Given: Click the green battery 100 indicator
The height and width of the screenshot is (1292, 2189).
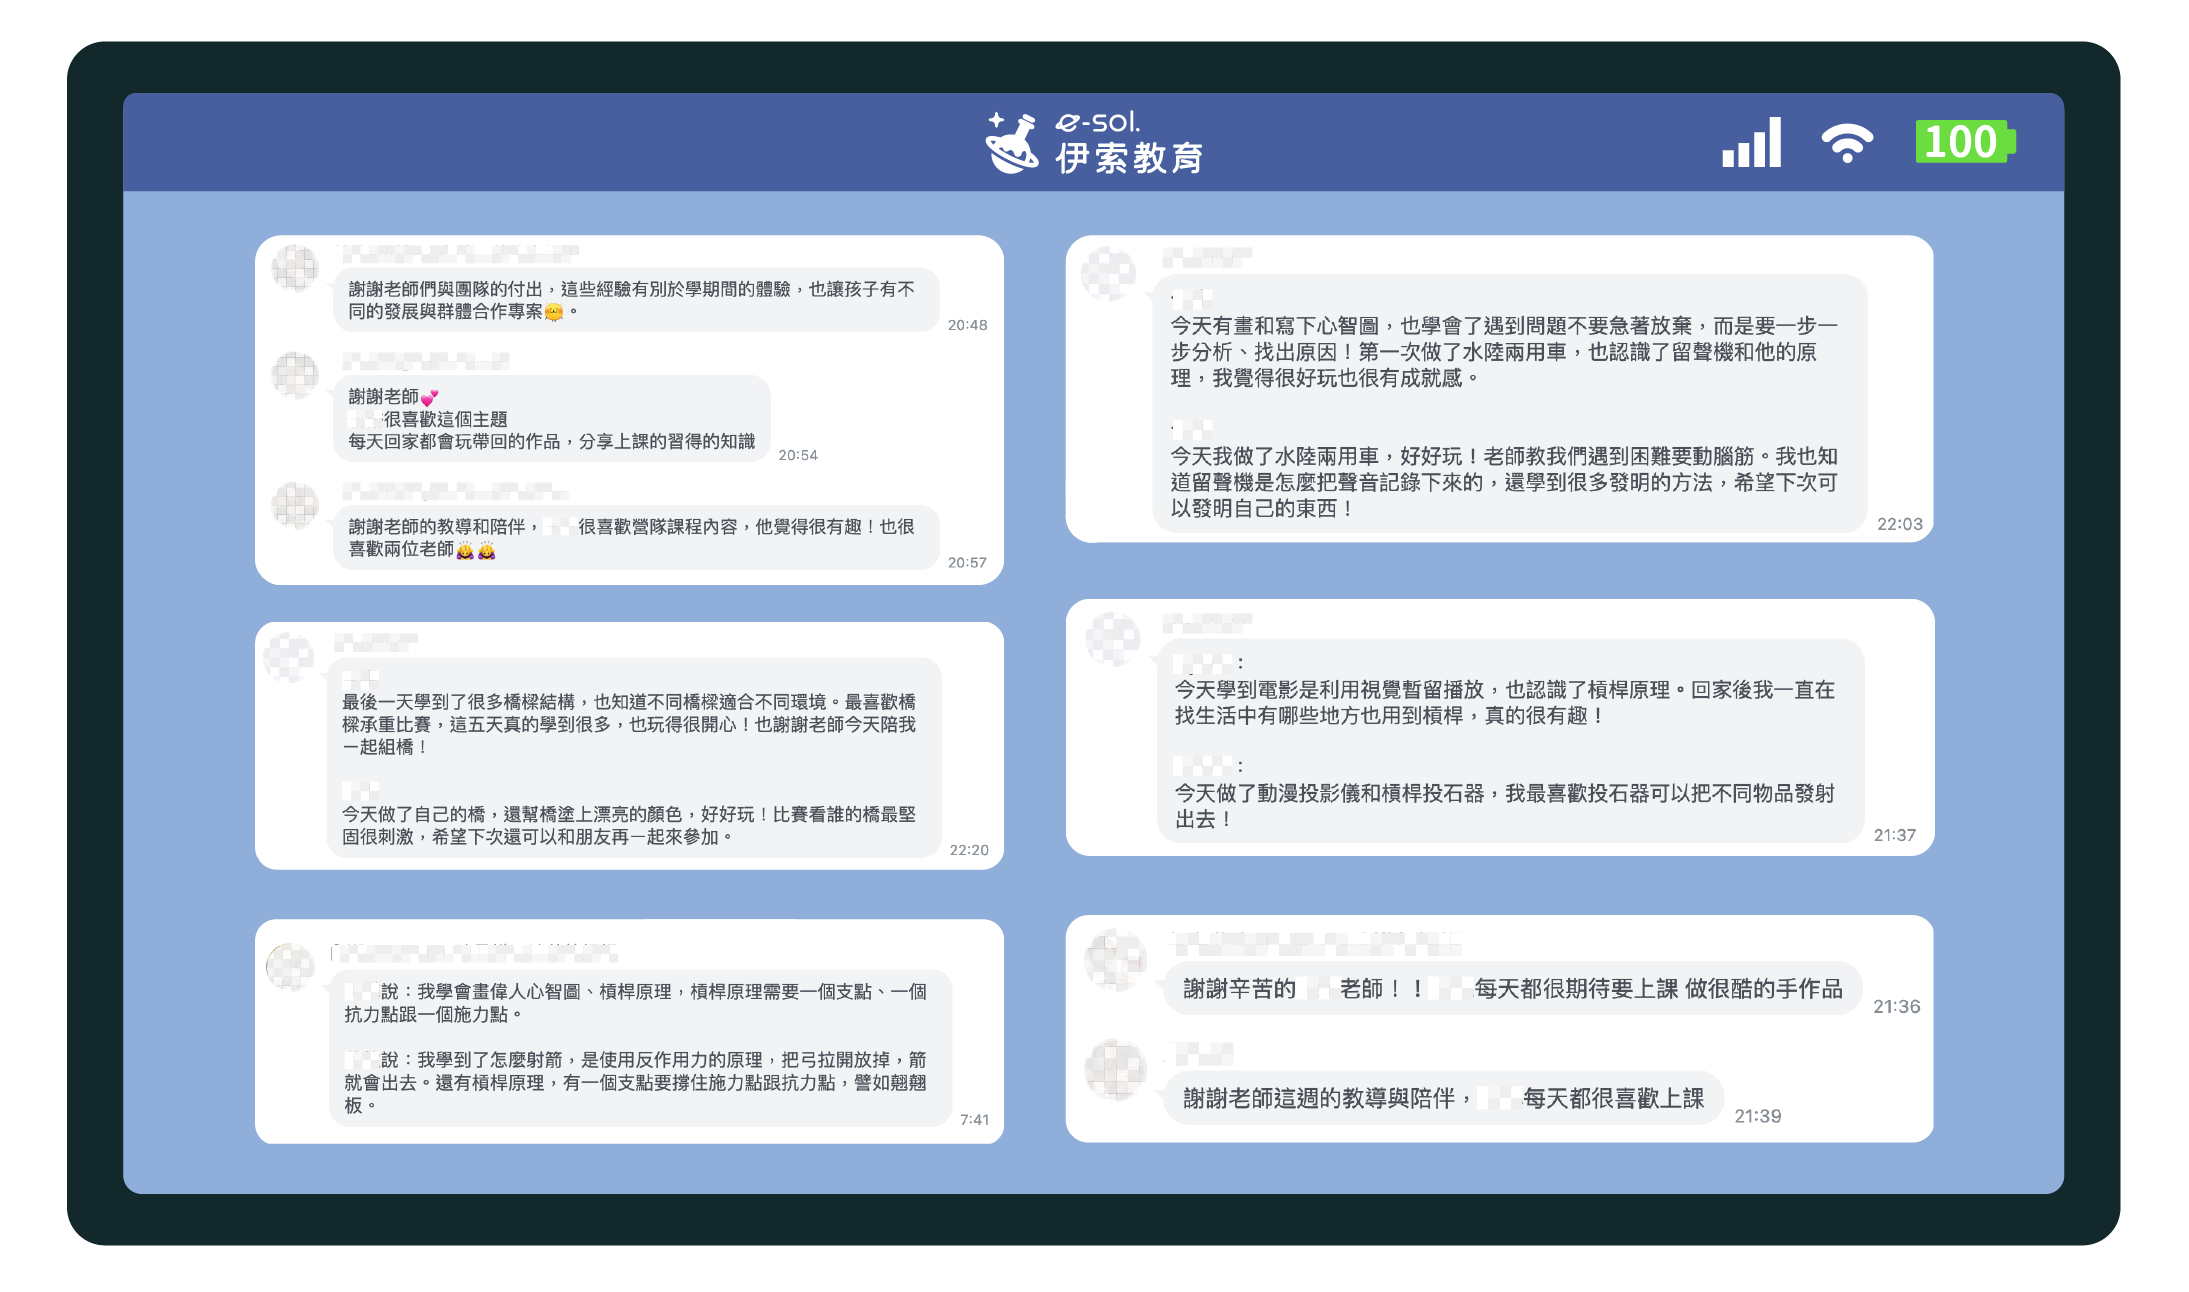Looking at the screenshot, I should [x=1965, y=142].
